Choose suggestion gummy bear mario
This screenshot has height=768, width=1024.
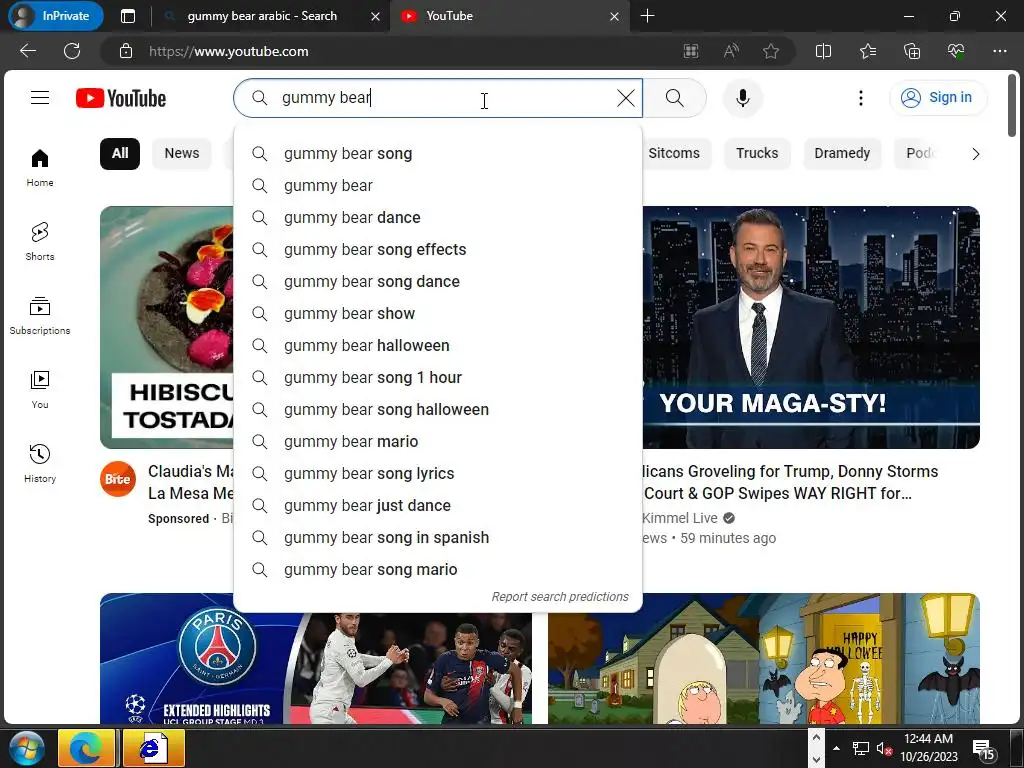438,441
